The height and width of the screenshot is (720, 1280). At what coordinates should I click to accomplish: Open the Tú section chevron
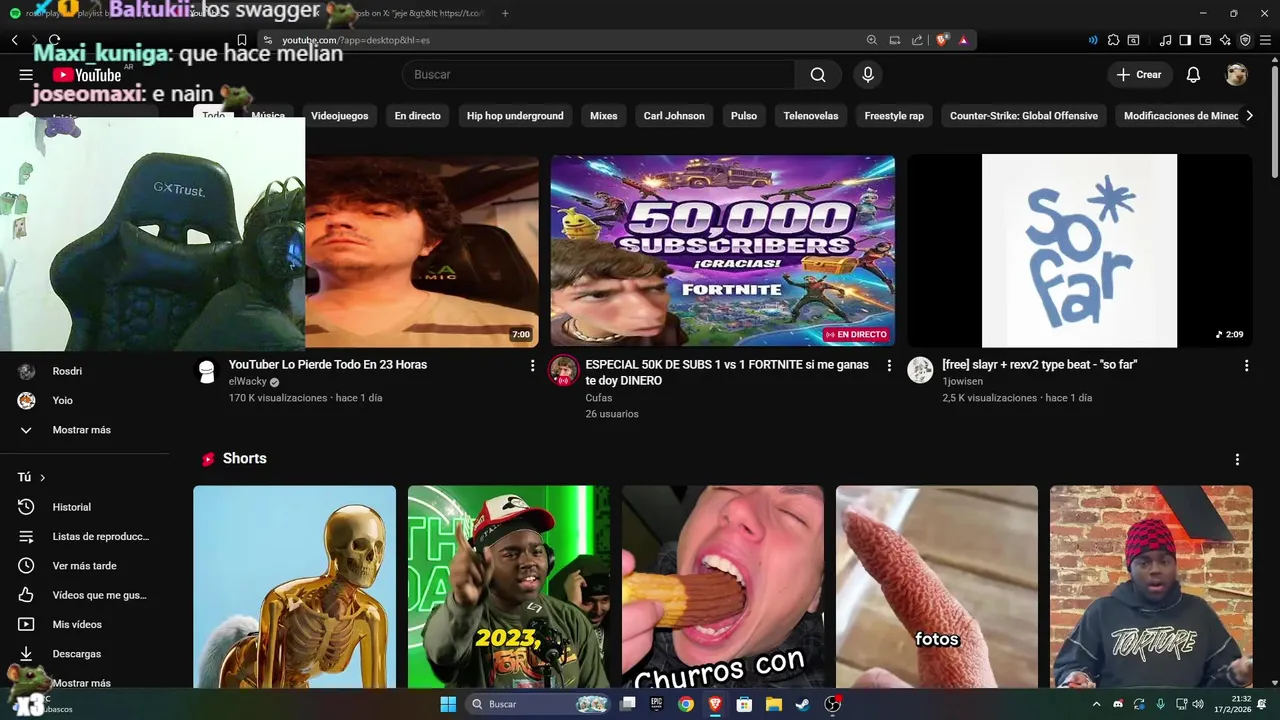[x=42, y=478]
